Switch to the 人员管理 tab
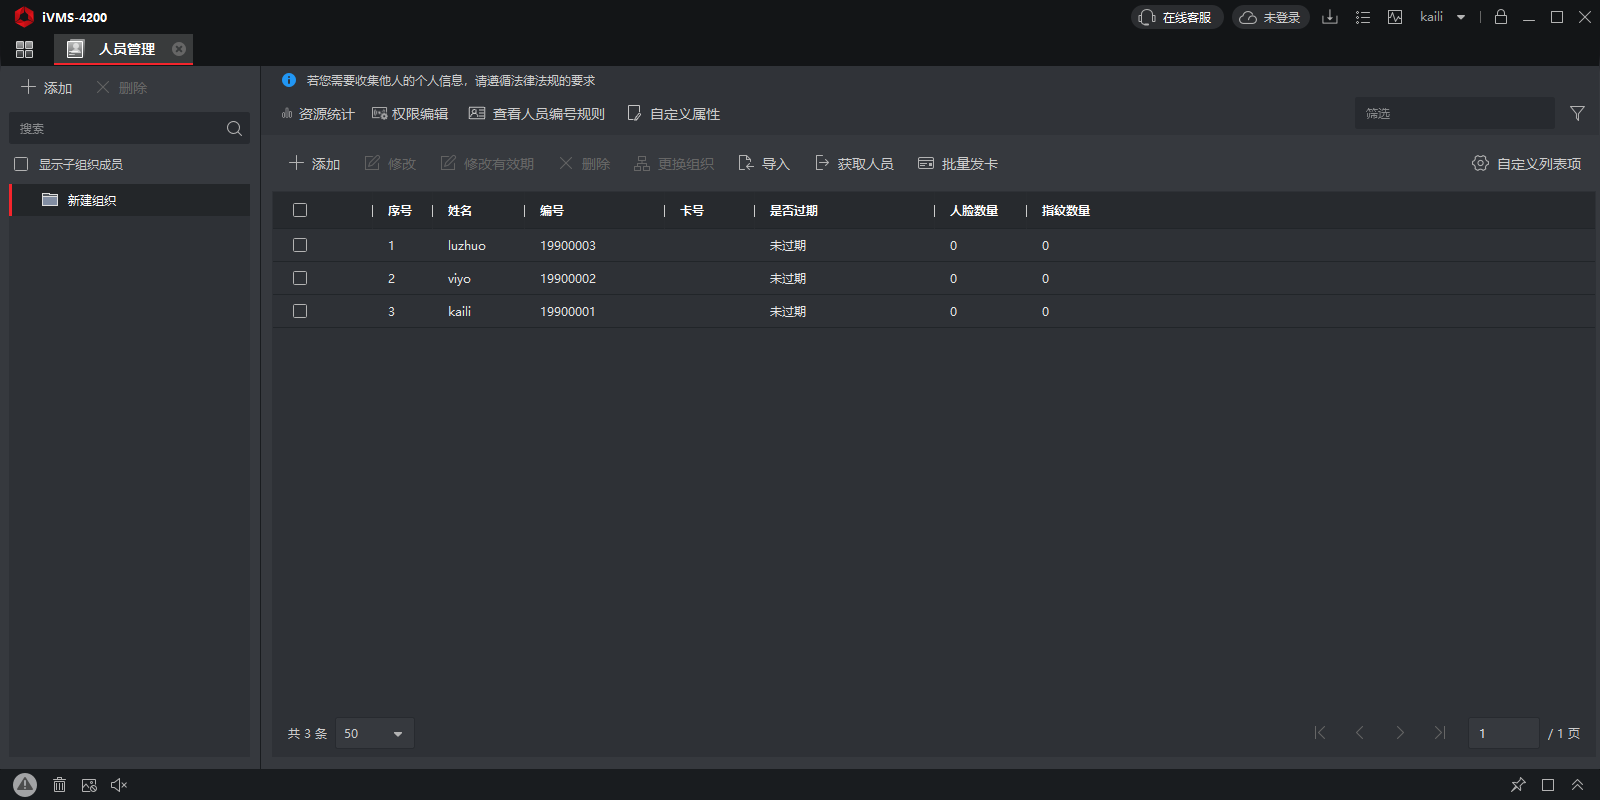Screen dimensions: 1600x800 (x=125, y=49)
